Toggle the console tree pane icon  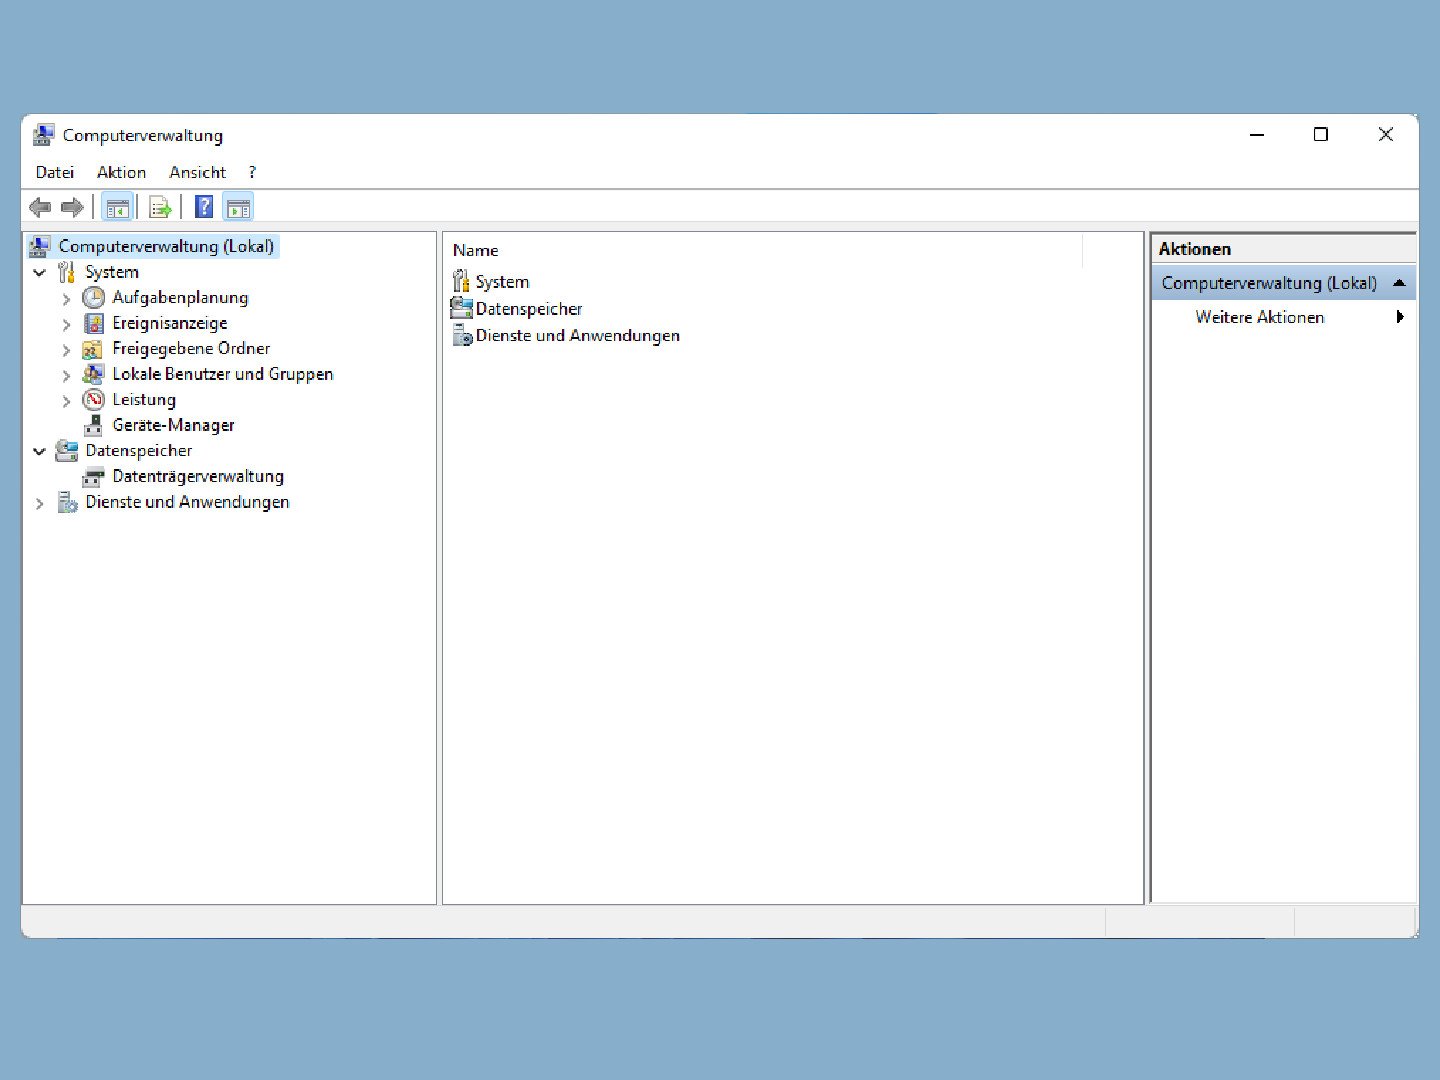coord(118,208)
